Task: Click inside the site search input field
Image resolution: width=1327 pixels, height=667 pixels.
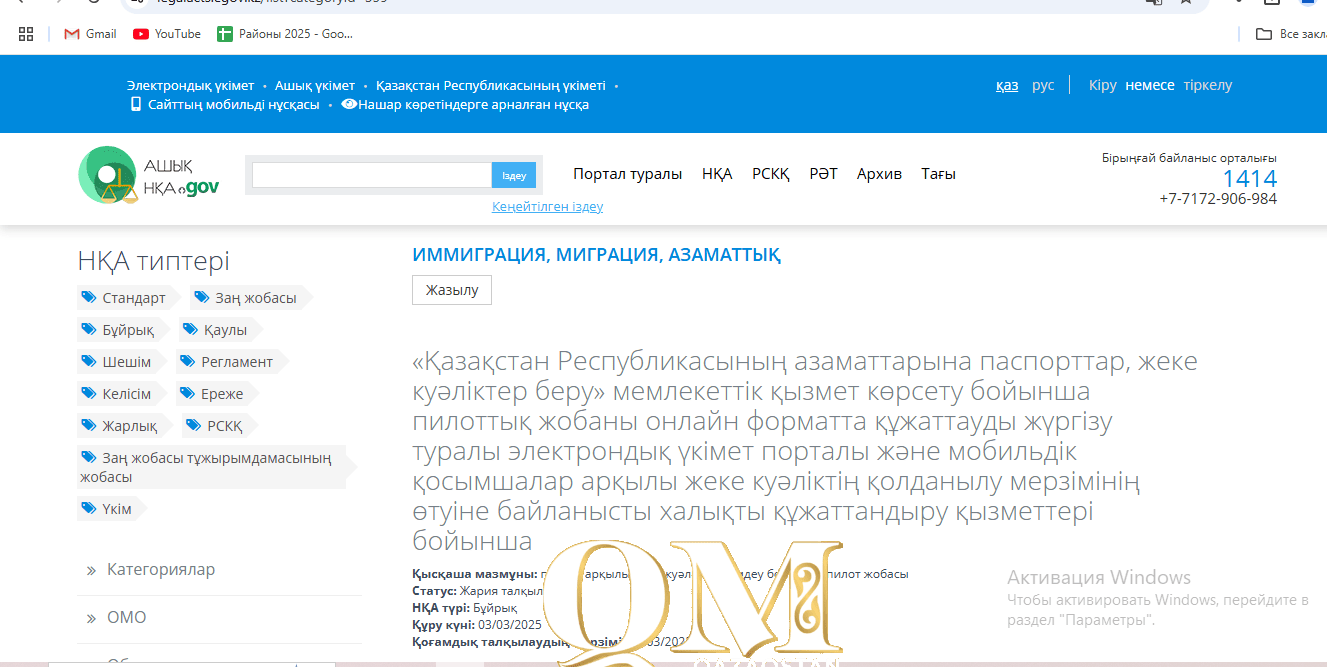Action: click(x=371, y=174)
